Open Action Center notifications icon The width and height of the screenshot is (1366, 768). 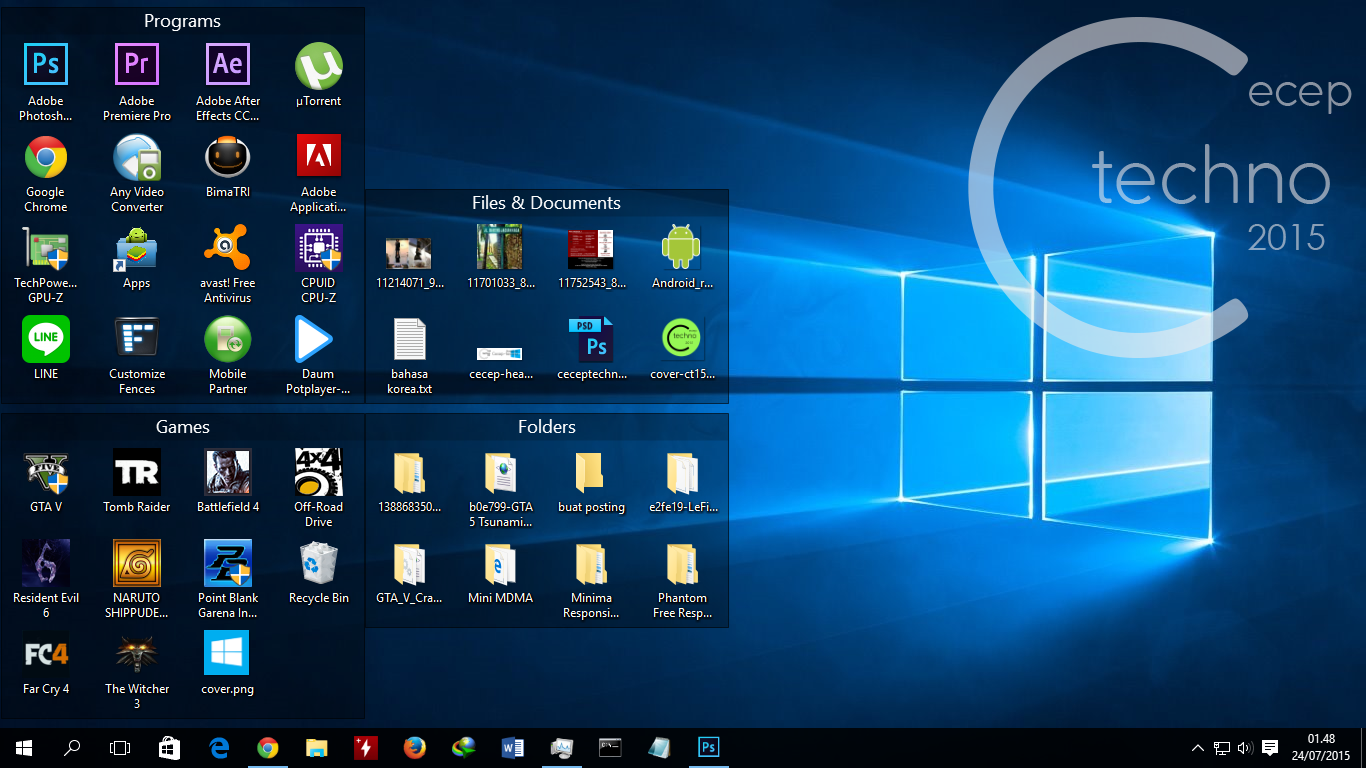pos(1270,748)
